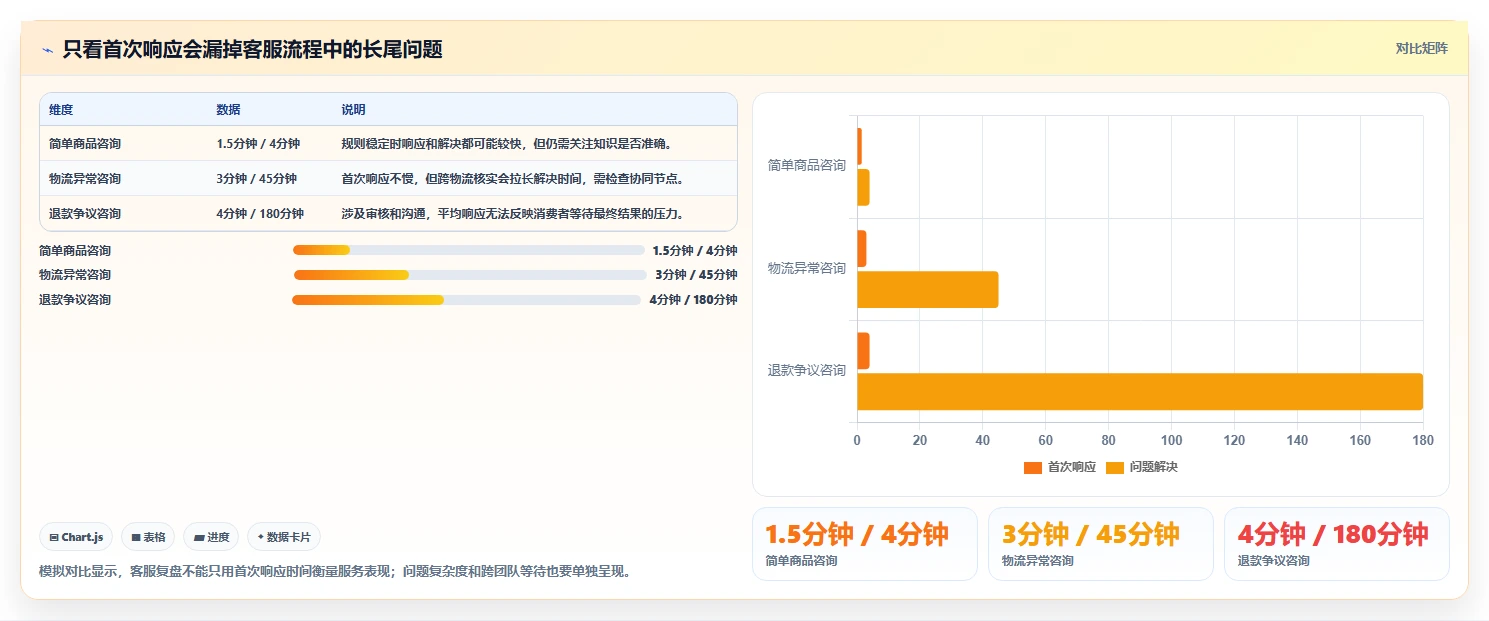The width and height of the screenshot is (1489, 621).
Task: Open the 1.5分钟 / 4分钟 data card
Action: [x=865, y=544]
